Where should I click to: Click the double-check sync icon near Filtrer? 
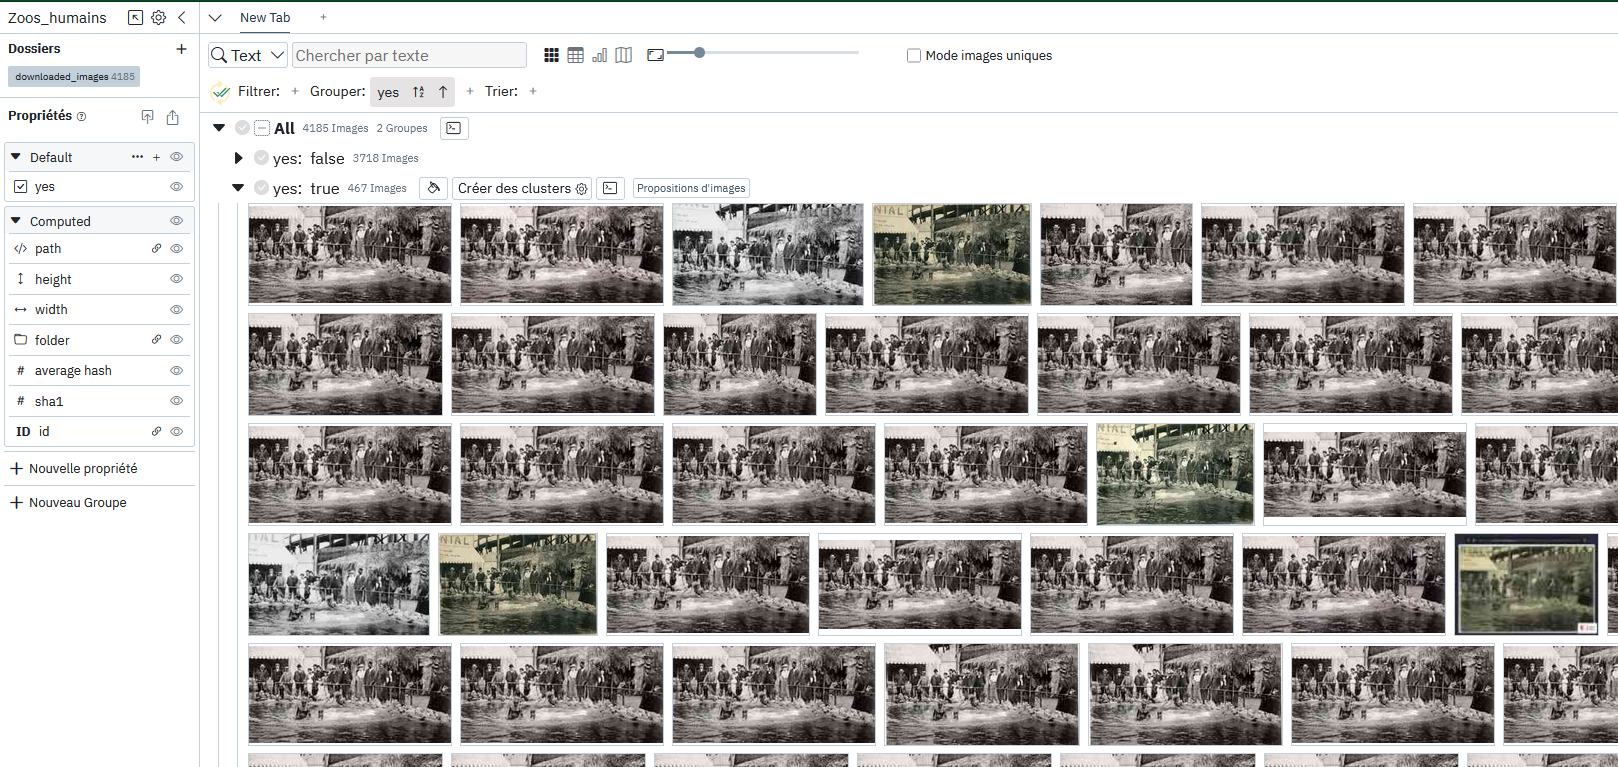221,92
